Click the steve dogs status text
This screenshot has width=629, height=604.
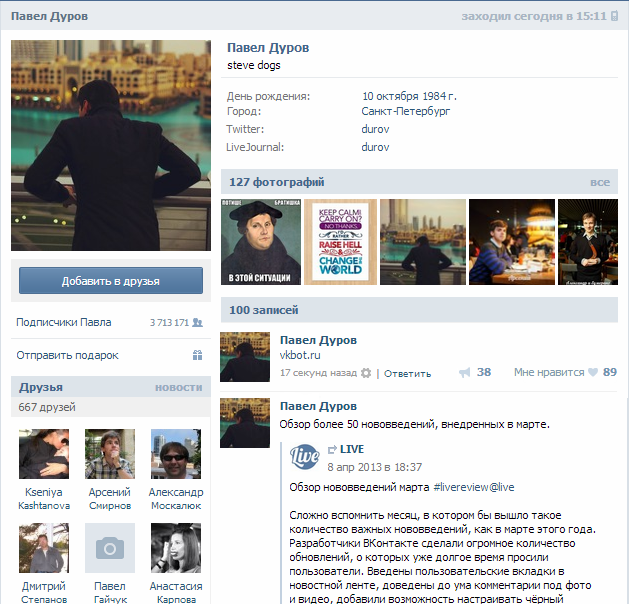(x=254, y=65)
